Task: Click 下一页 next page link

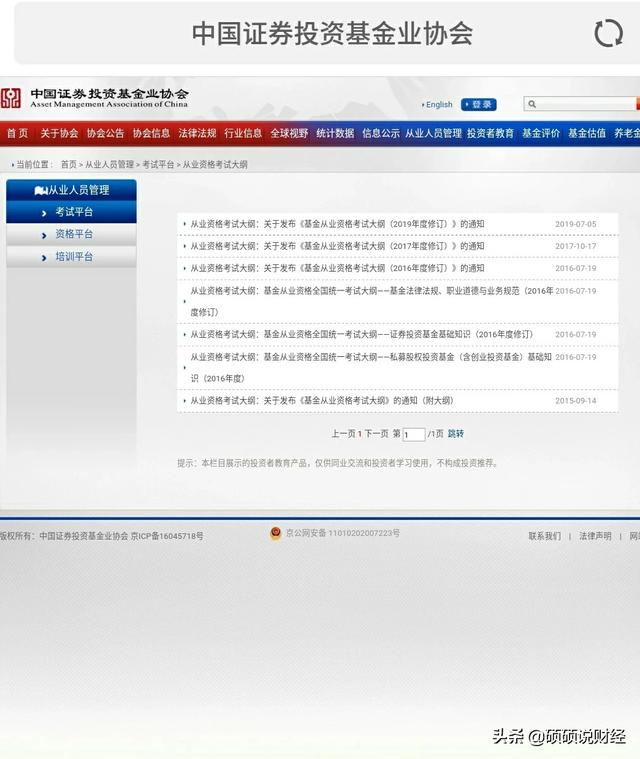Action: click(x=376, y=434)
